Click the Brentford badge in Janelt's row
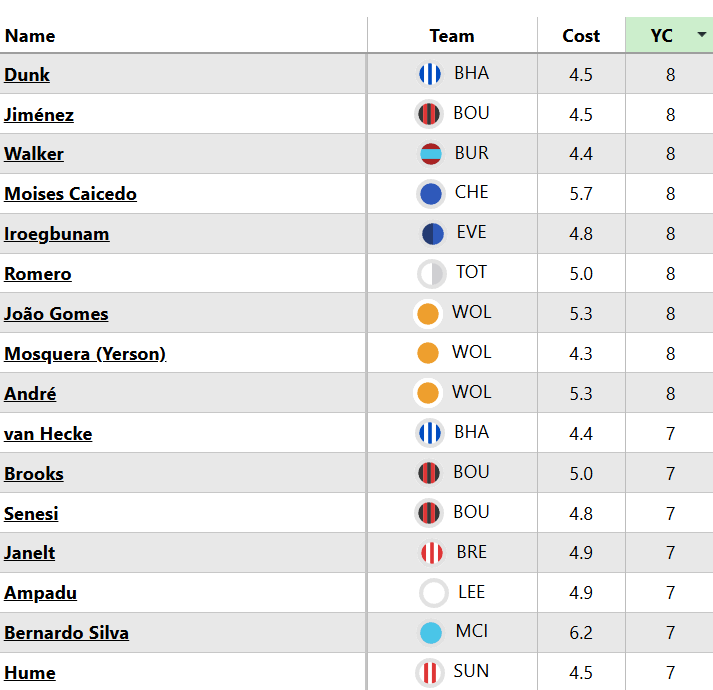The width and height of the screenshot is (713, 690). tap(431, 553)
